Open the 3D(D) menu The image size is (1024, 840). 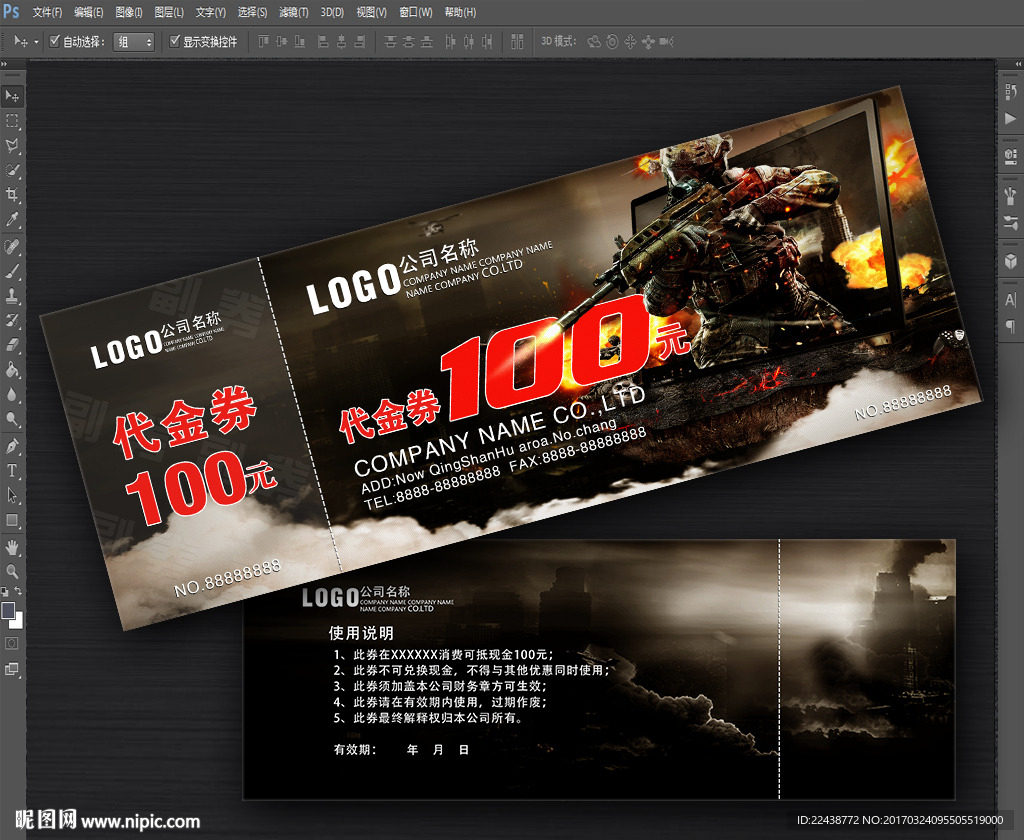coord(332,12)
